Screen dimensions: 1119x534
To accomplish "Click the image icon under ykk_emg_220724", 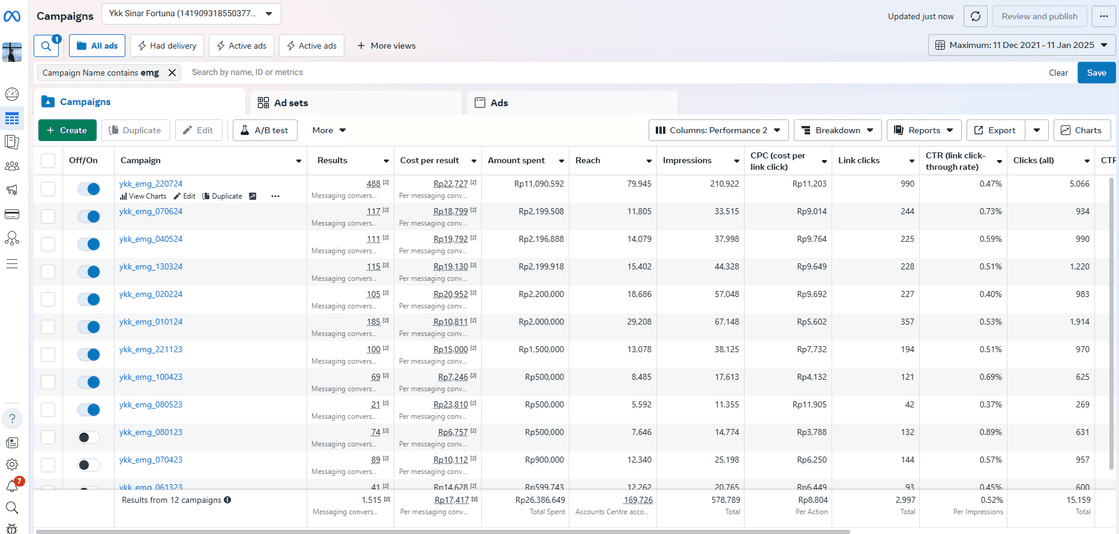I will [253, 196].
